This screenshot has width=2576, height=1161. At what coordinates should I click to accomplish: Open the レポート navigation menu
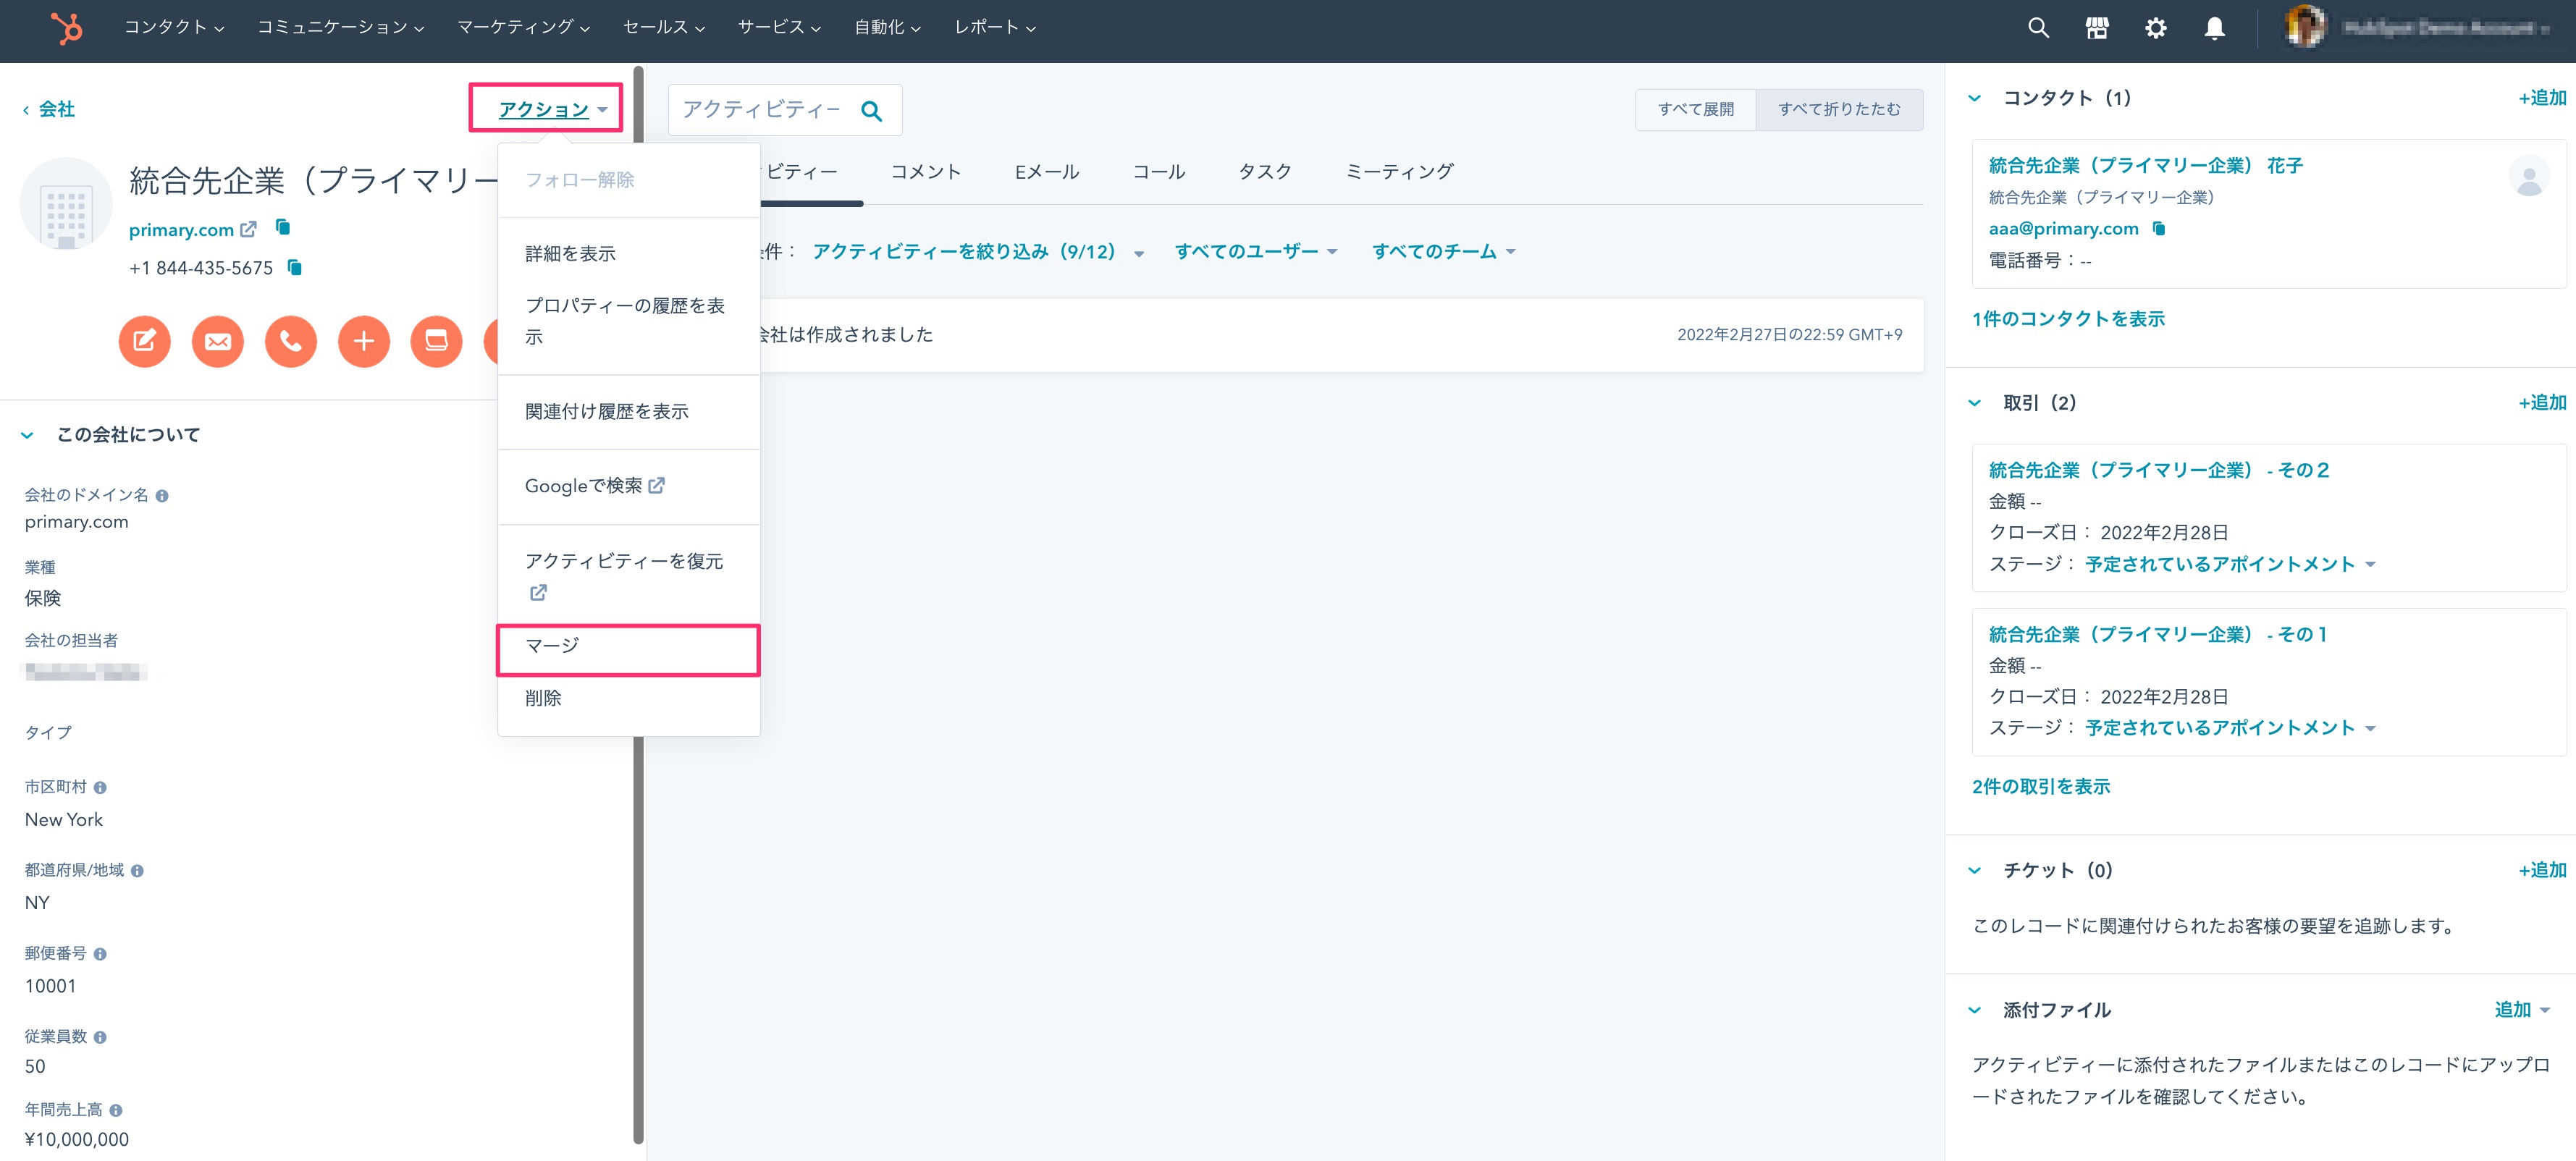(994, 27)
